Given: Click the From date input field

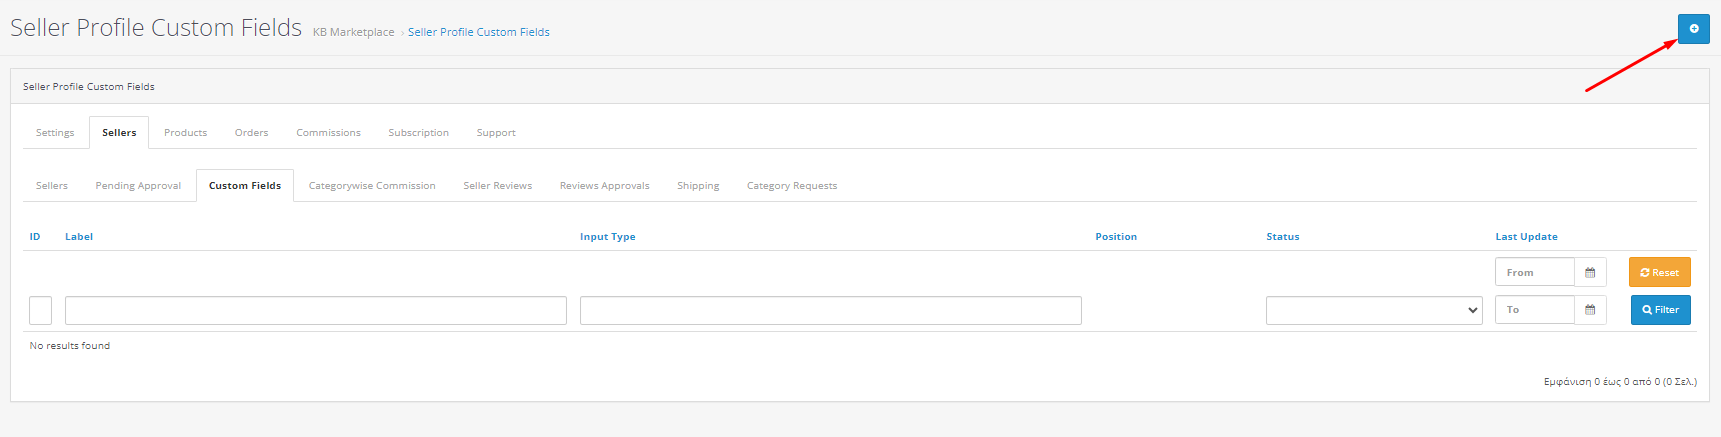Looking at the screenshot, I should pos(1535,272).
